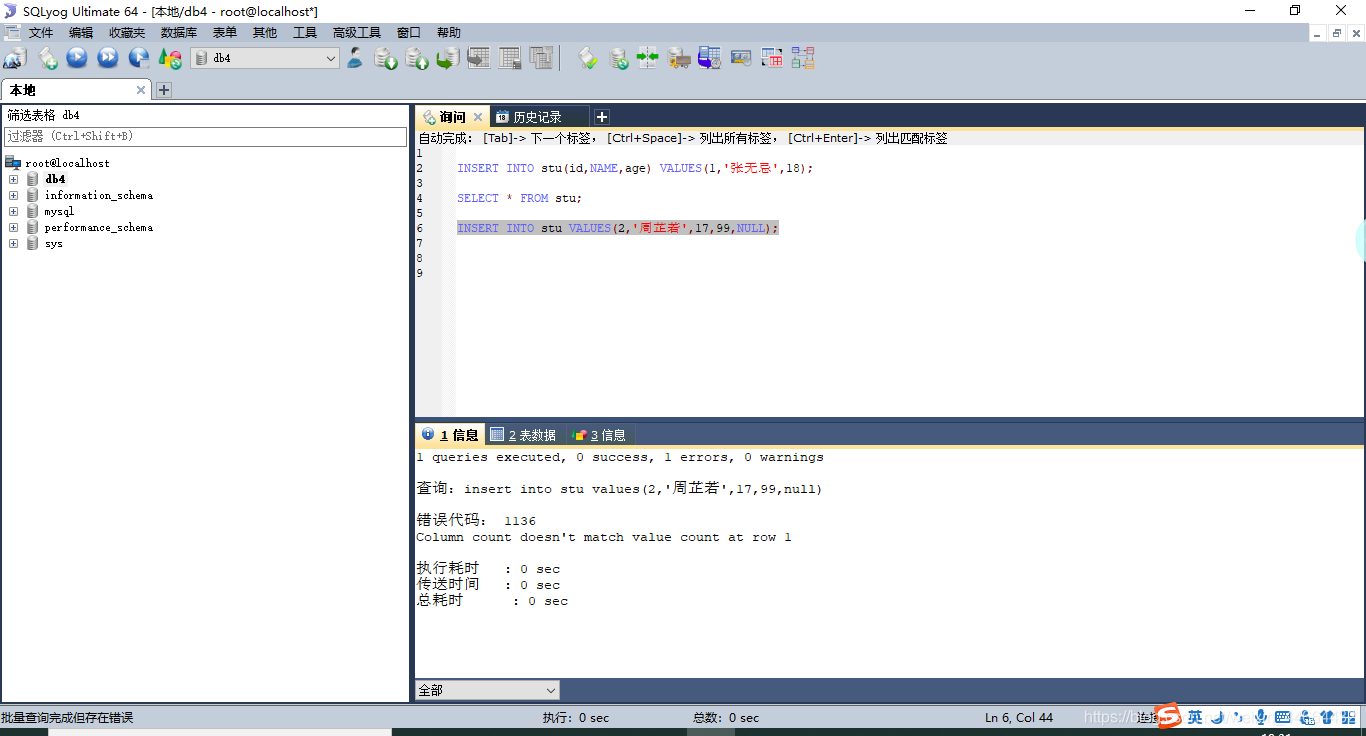Open the 文件 menu
Screen dimensions: 1366x736
click(x=41, y=33)
